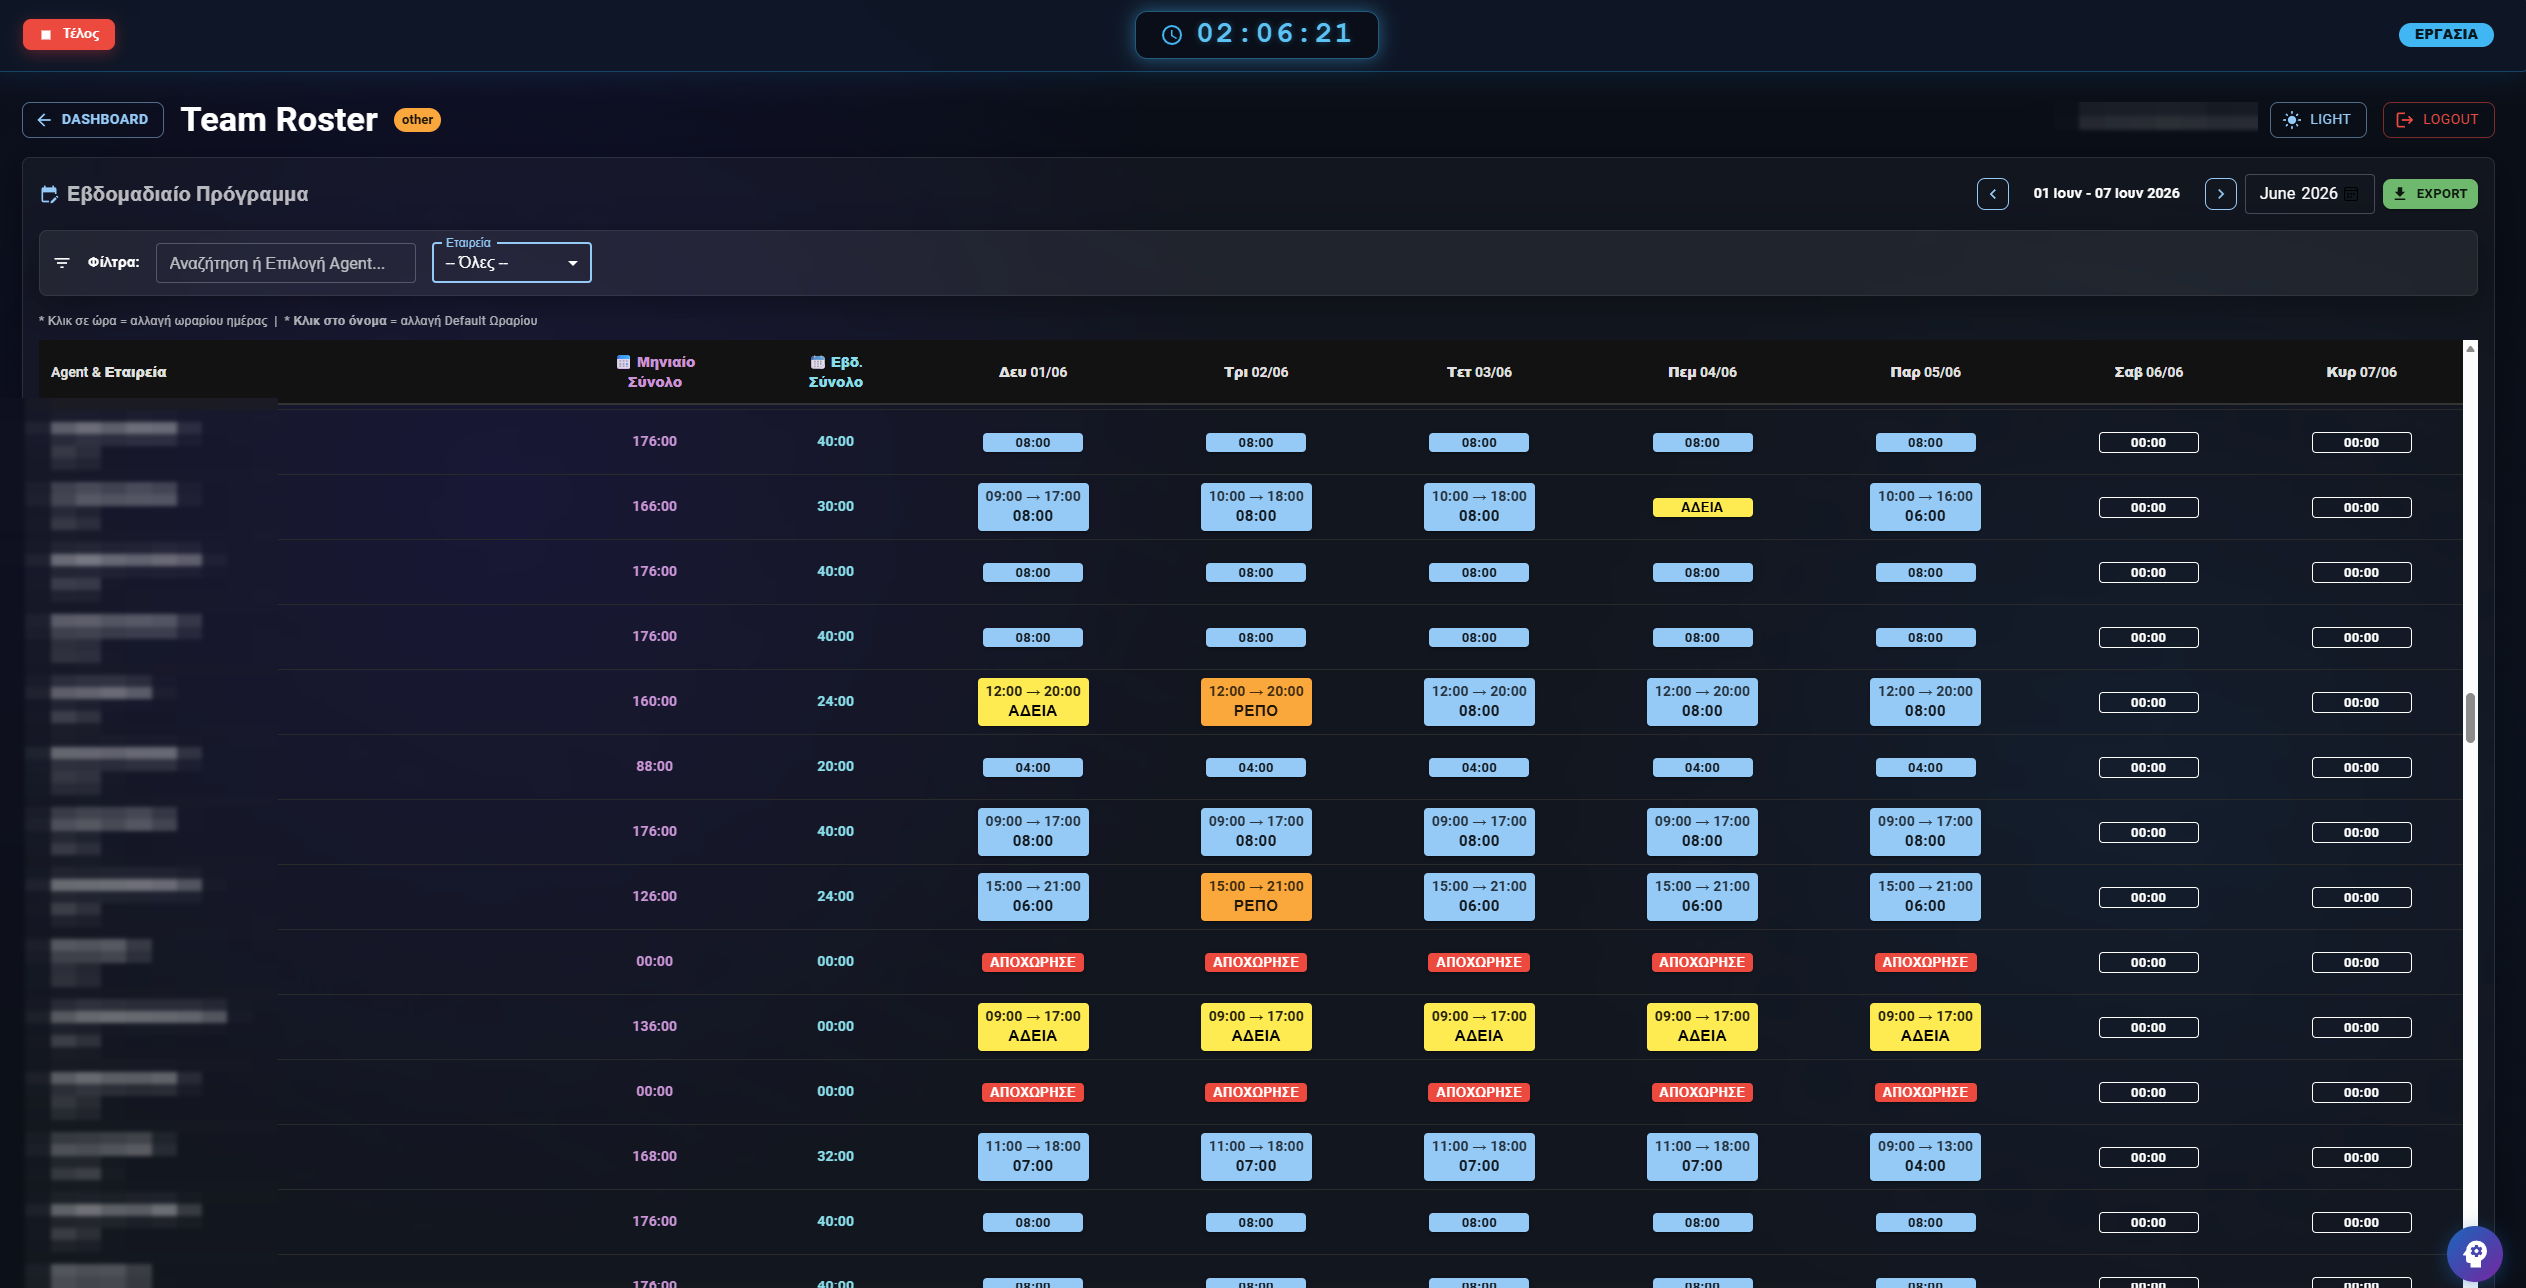Screen dimensions: 2526x1288
Task: Advance to the next week with right chevron
Action: point(2220,194)
